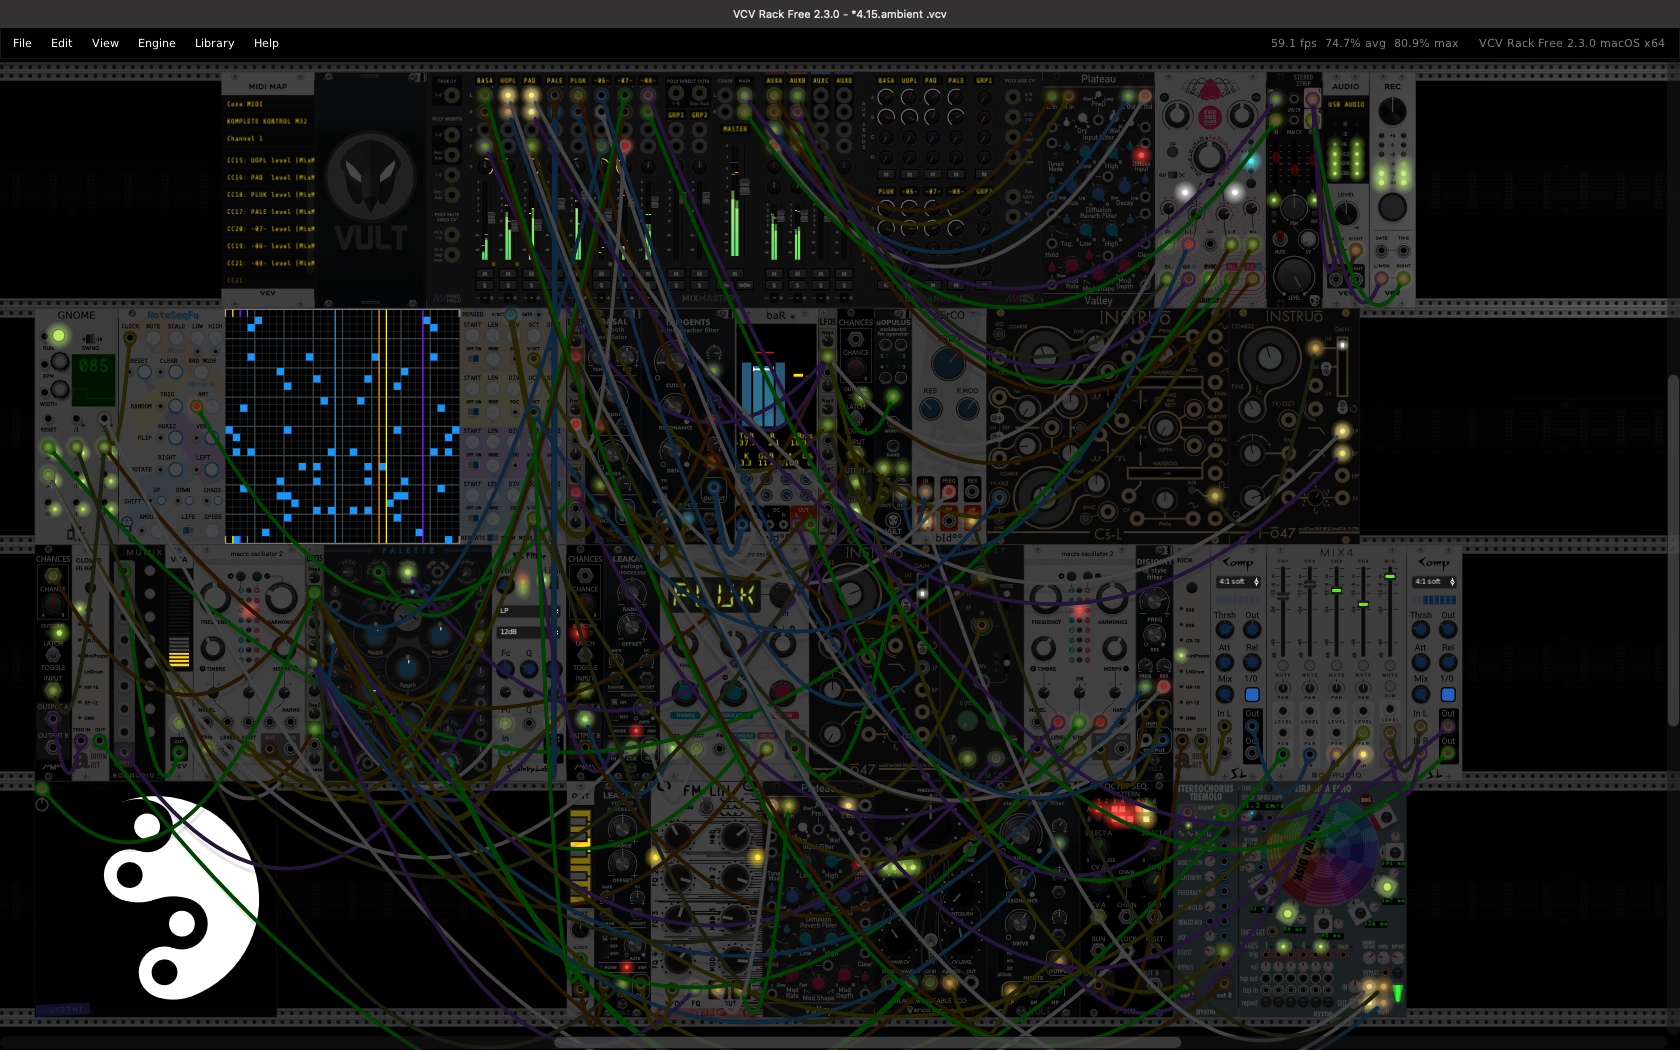
Task: Click the Stereo Strip large LEVEL knob
Action: tap(1293, 275)
